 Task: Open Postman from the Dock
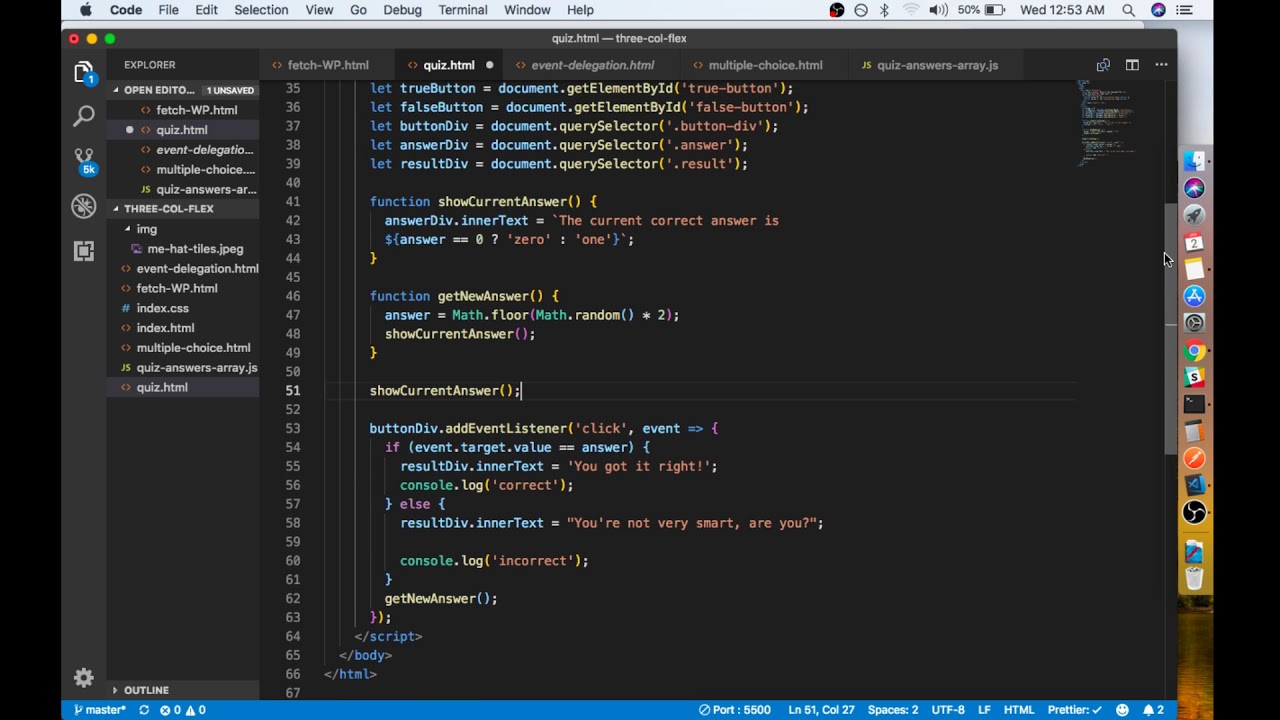click(1194, 458)
